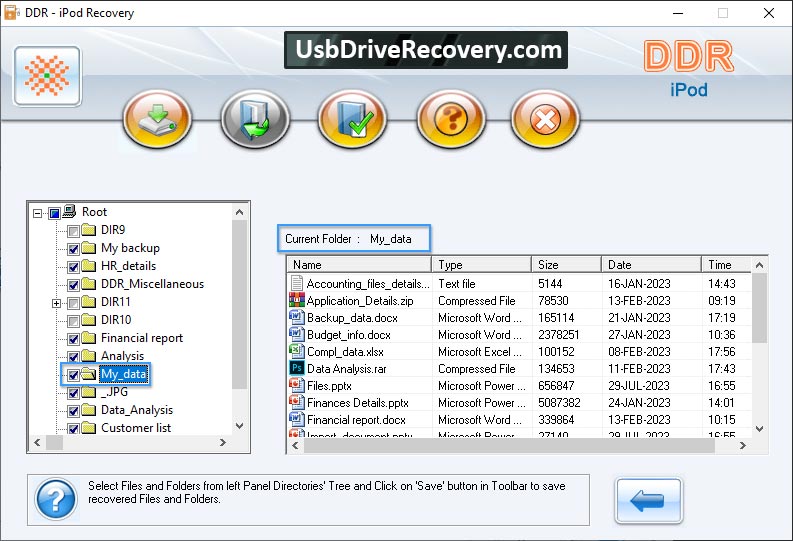Image resolution: width=793 pixels, height=541 pixels.
Task: Click the Compressed File type of Data Analysis.rar
Action: [476, 369]
